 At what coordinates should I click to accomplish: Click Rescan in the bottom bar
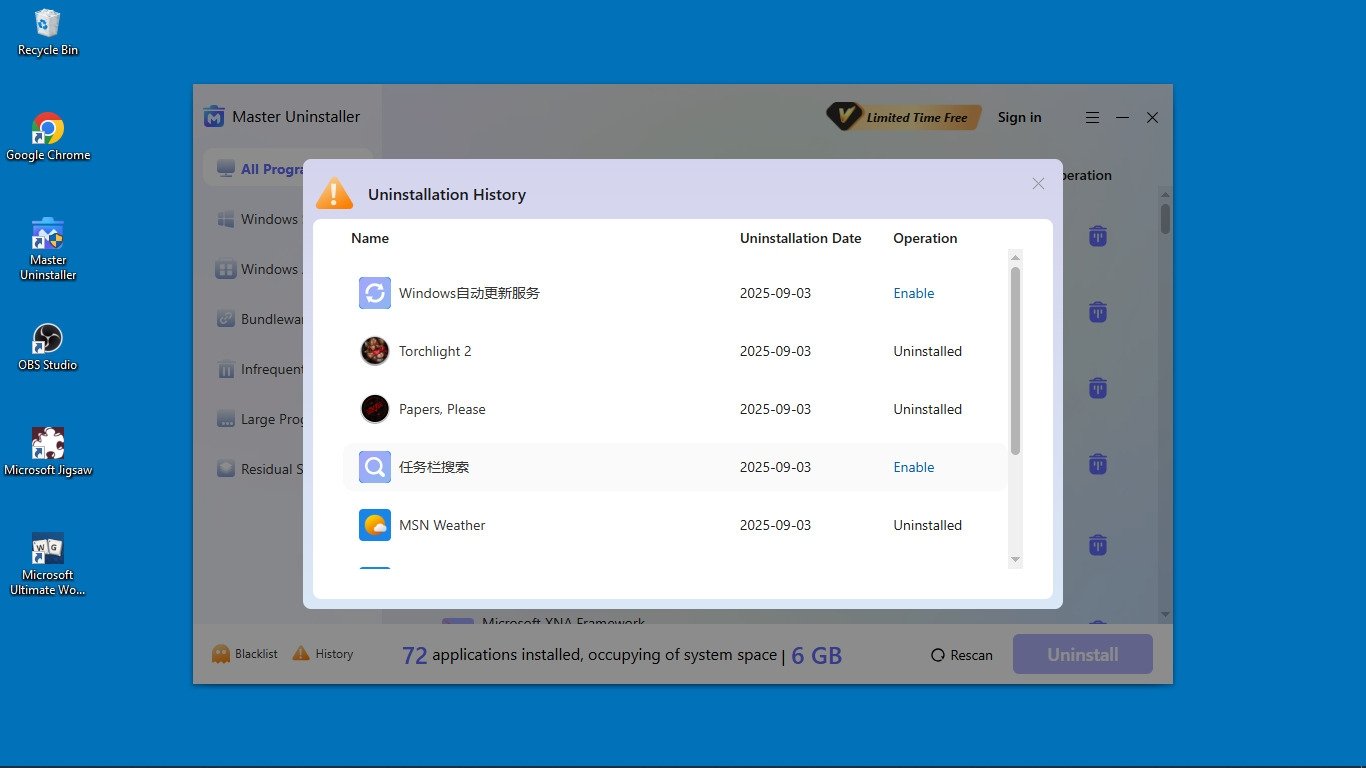(961, 655)
